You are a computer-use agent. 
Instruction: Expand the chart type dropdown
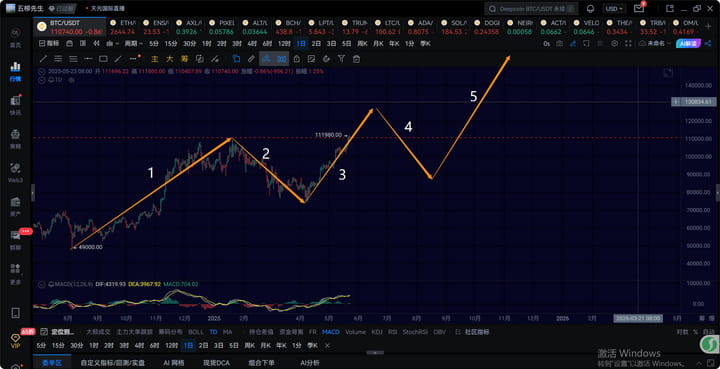coord(112,44)
